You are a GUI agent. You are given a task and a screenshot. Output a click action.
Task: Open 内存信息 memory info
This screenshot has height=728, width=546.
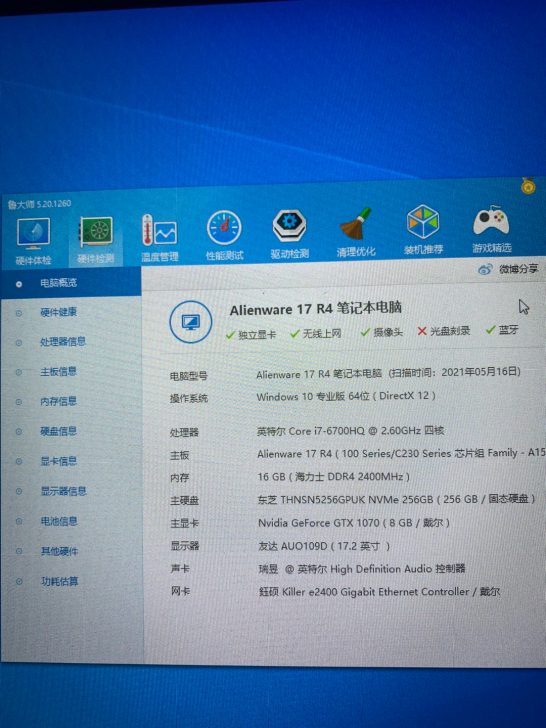tap(58, 401)
